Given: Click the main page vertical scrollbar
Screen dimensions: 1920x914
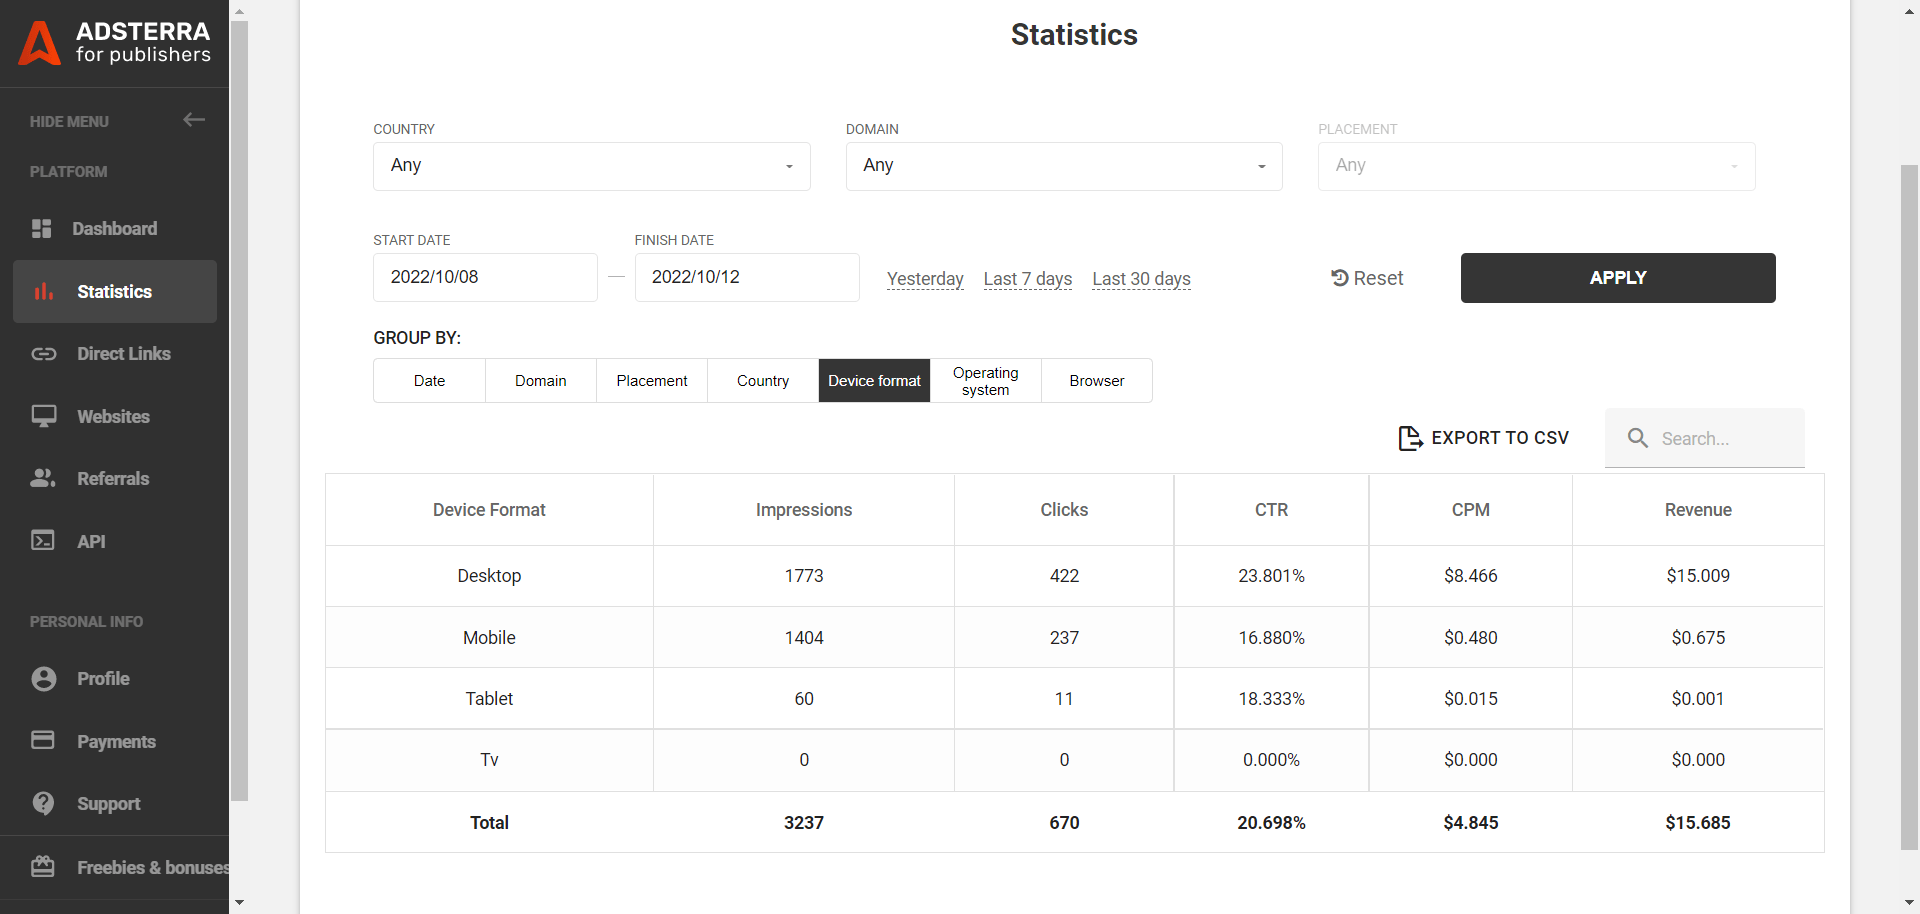Looking at the screenshot, I should pos(1908,500).
